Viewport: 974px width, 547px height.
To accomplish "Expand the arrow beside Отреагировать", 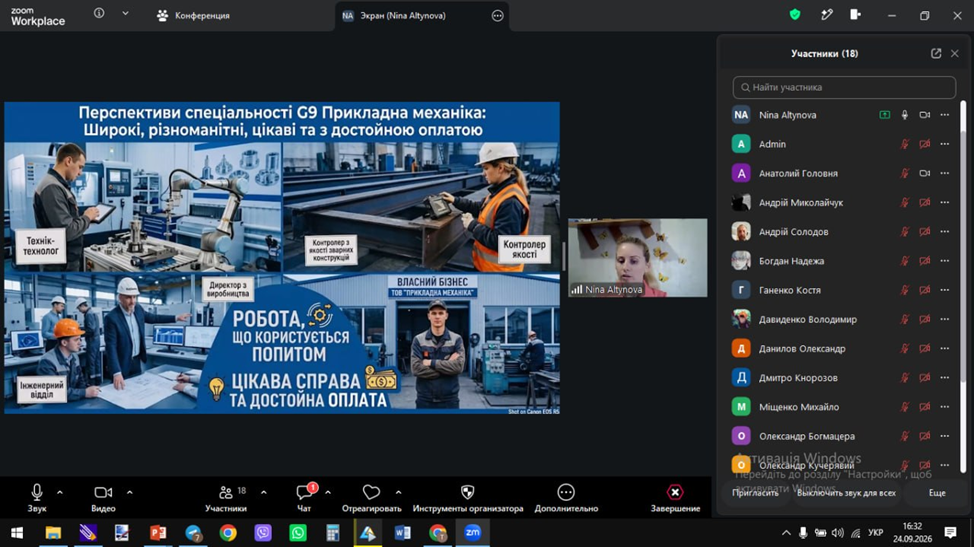I will click(399, 492).
